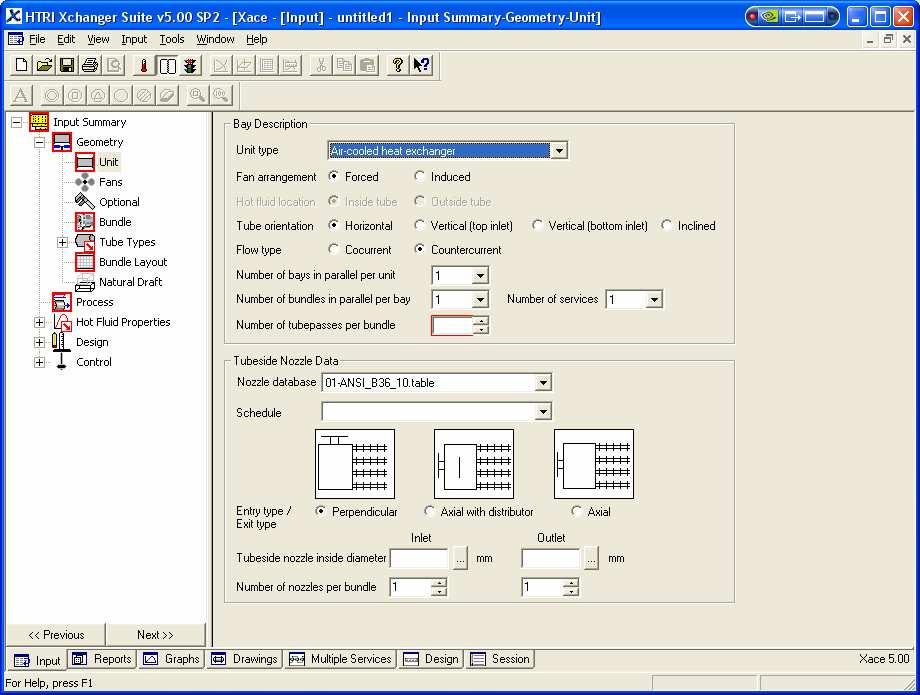Create a new case with the New toolbar icon
The height and width of the screenshot is (695, 920).
(21, 65)
